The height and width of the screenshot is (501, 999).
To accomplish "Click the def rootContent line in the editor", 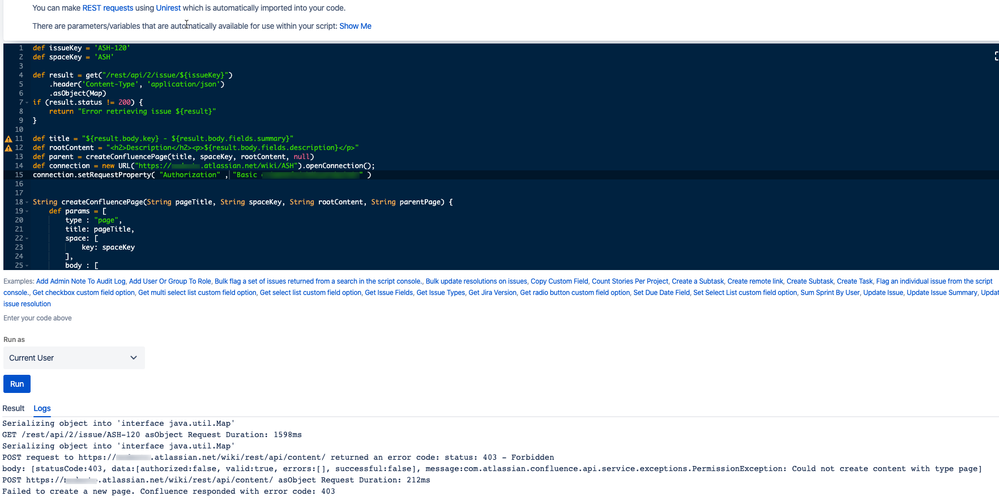I will [x=195, y=147].
